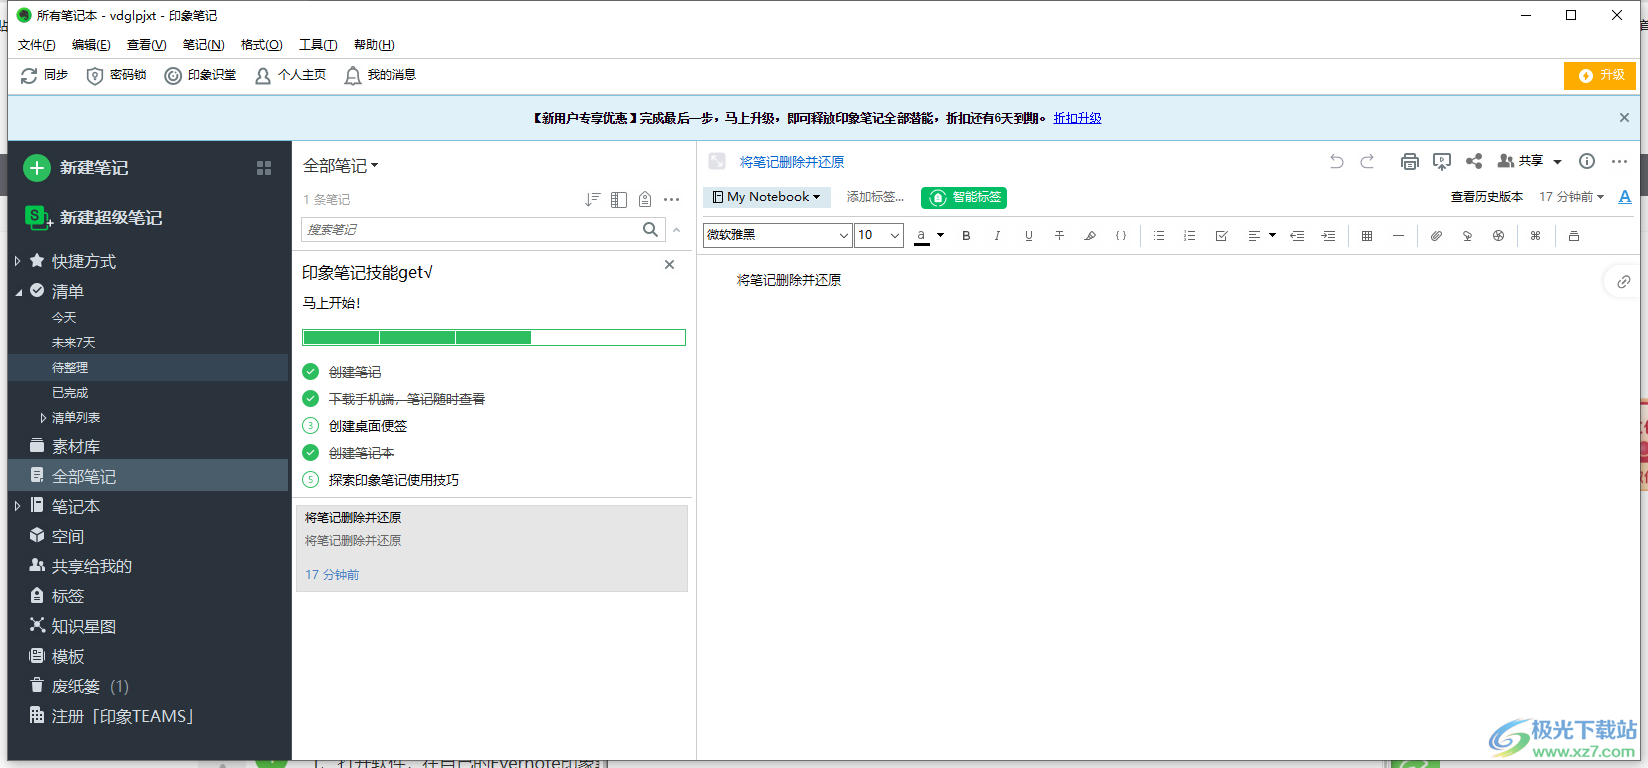The image size is (1648, 768).
Task: Start presentation mode for the note
Action: 1442,161
